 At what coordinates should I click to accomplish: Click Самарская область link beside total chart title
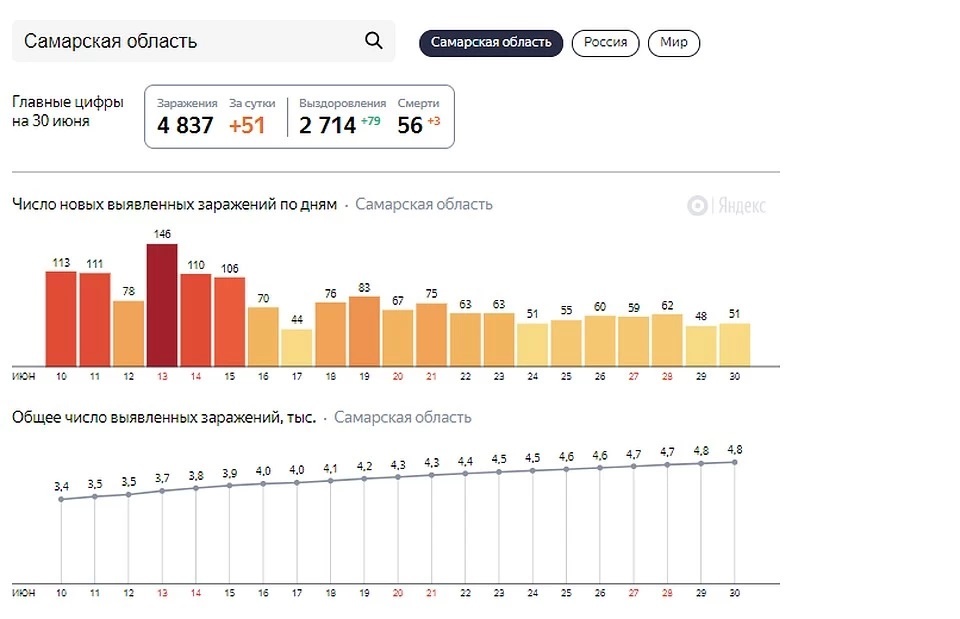coord(402,418)
